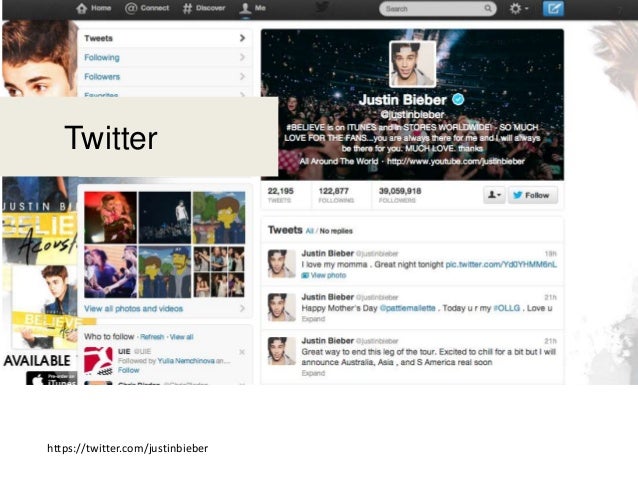Viewport: 638px width, 479px height.
Task: Click the chevron next to Following
Action: pyautogui.click(x=243, y=57)
